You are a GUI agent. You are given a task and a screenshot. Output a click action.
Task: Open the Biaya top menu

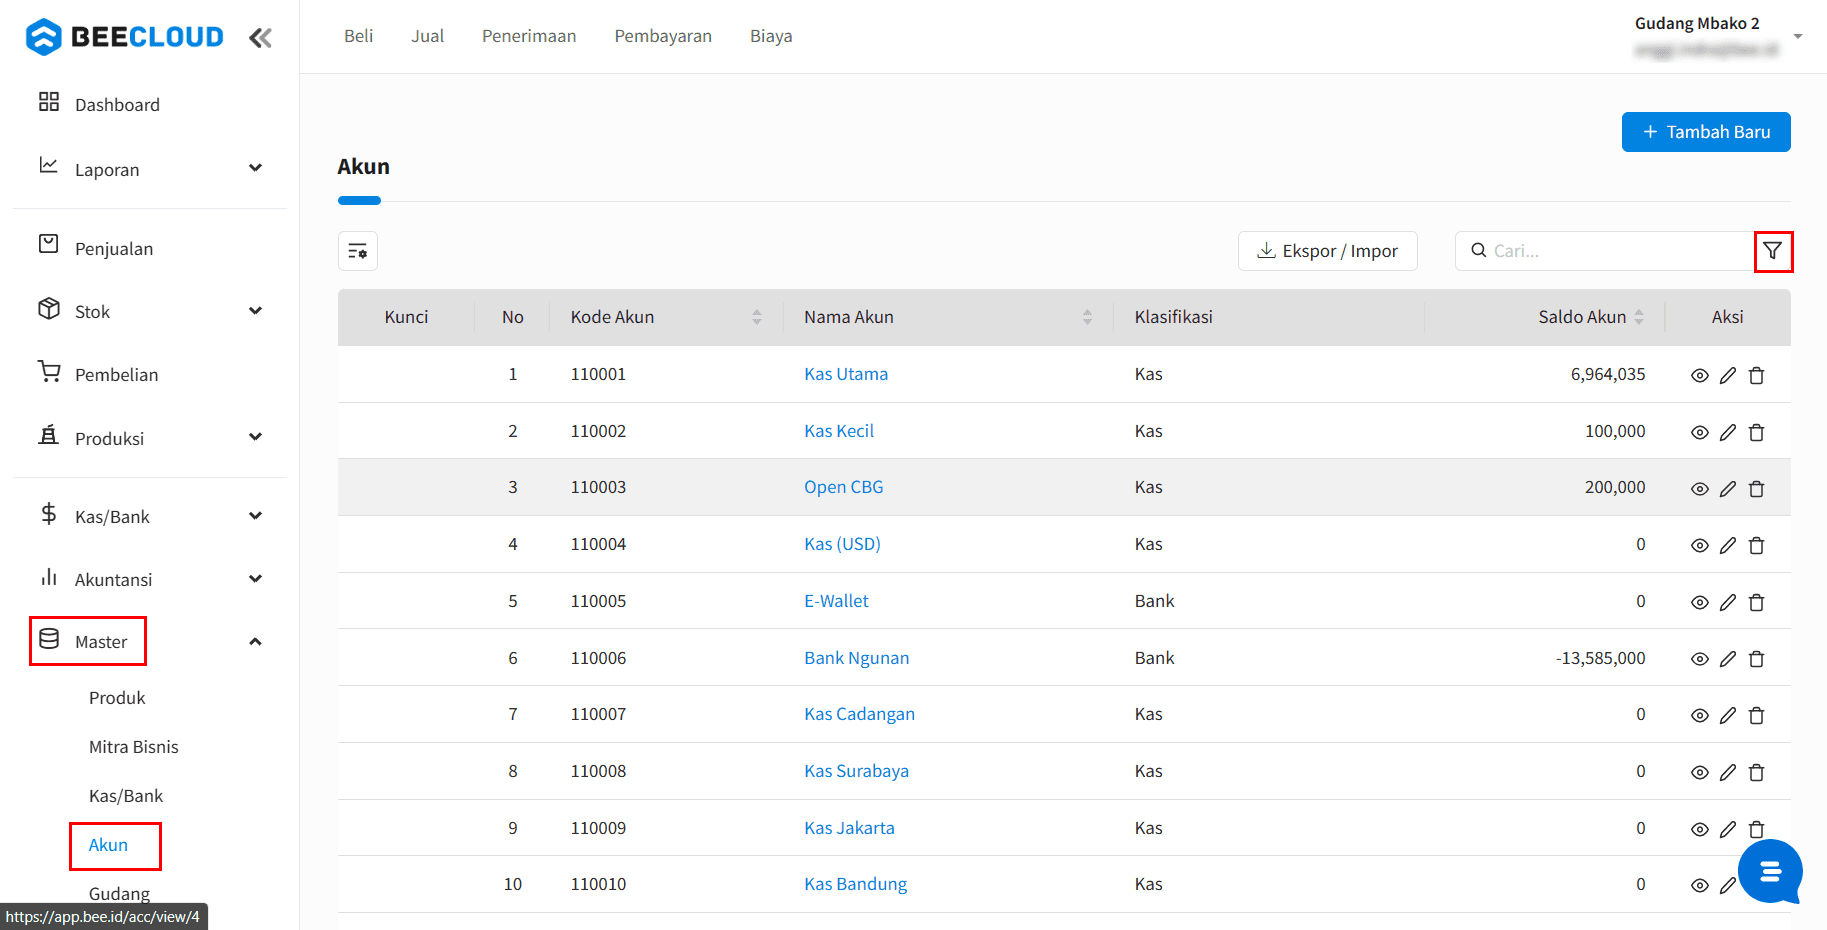(771, 36)
